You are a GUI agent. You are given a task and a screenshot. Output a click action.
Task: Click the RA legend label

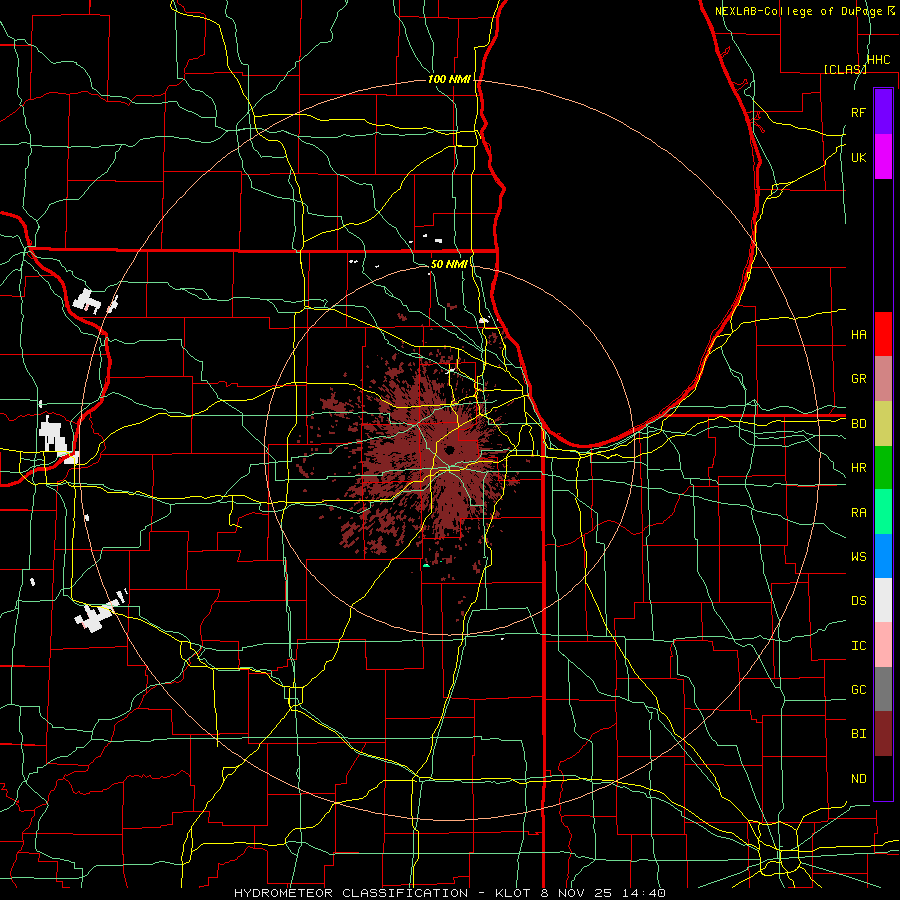pos(858,513)
